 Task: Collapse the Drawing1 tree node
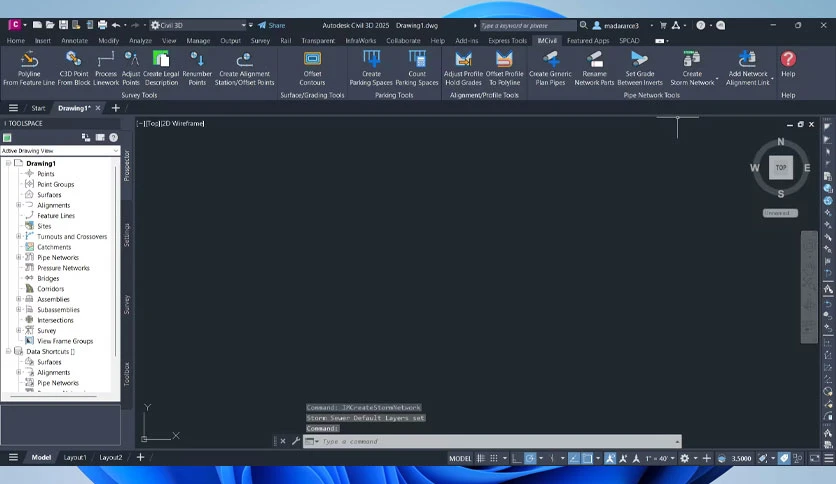click(x=8, y=163)
